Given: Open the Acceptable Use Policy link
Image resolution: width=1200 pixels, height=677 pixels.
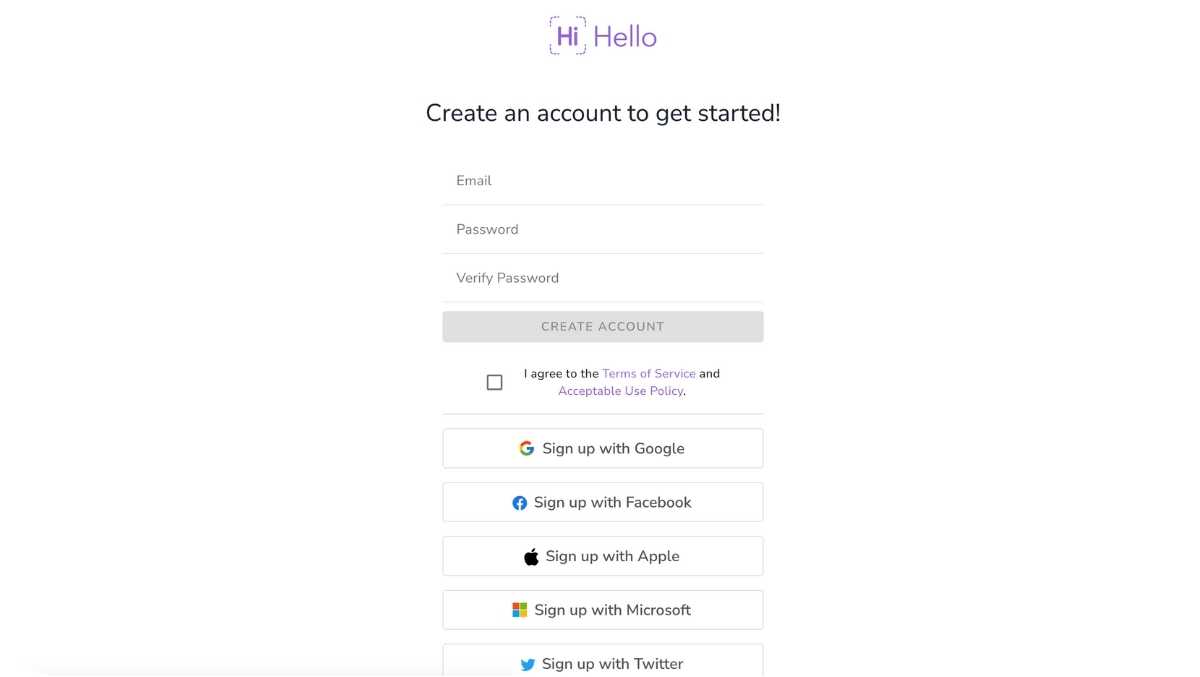Looking at the screenshot, I should coord(620,391).
